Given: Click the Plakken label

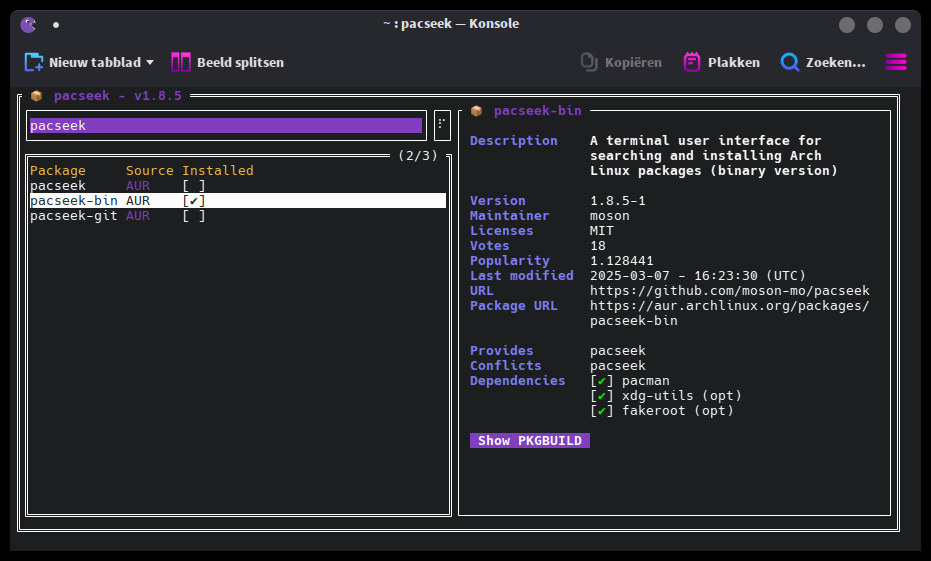Looking at the screenshot, I should 734,62.
